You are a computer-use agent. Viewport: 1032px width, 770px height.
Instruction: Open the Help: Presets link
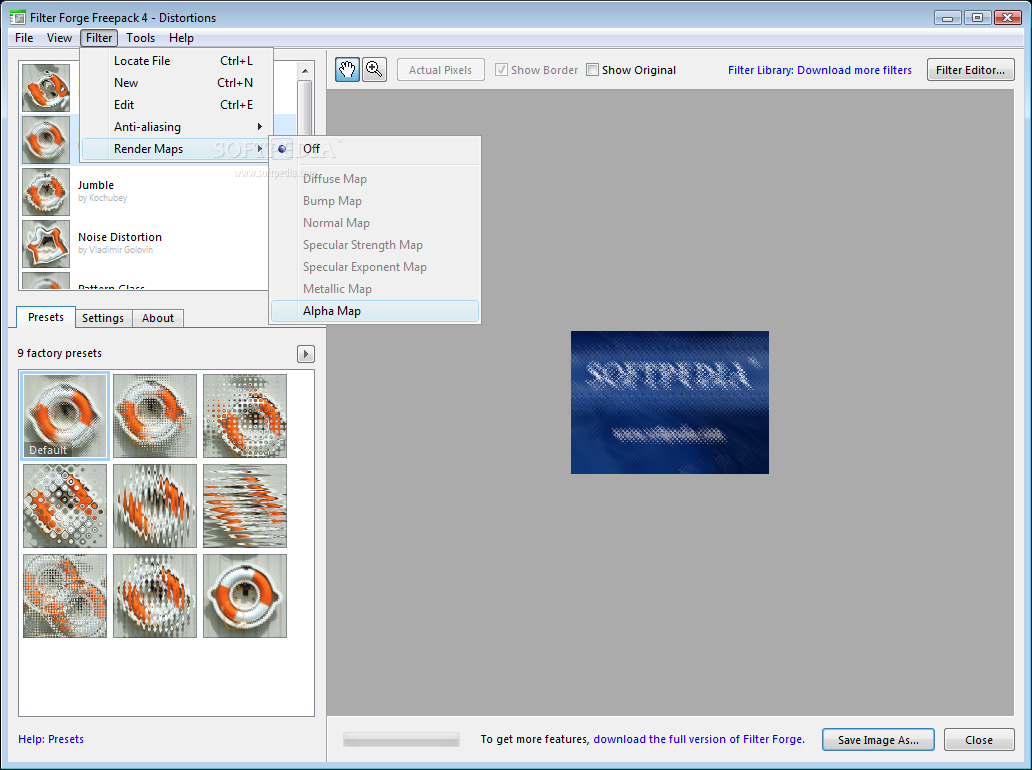[51, 739]
